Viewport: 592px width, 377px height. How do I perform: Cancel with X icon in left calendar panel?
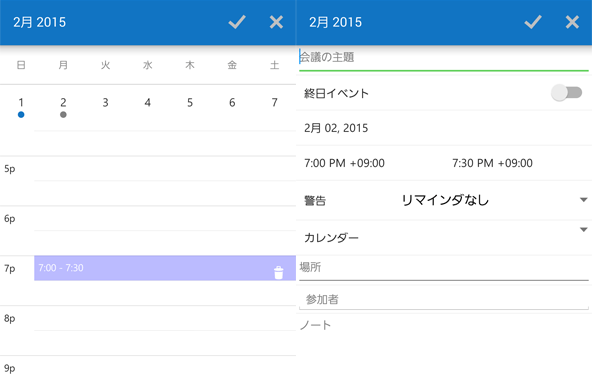[276, 22]
